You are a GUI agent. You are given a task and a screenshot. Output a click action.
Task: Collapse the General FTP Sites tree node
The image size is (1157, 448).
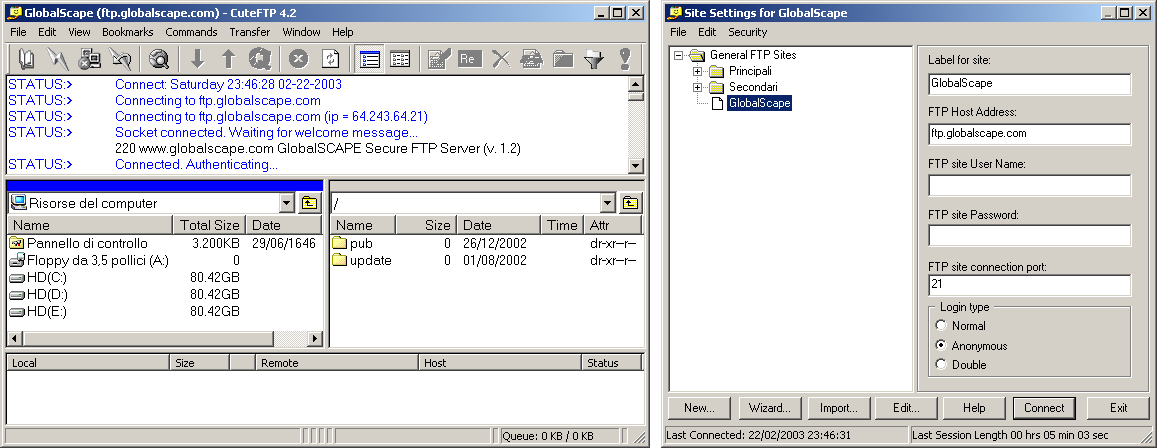pos(679,55)
